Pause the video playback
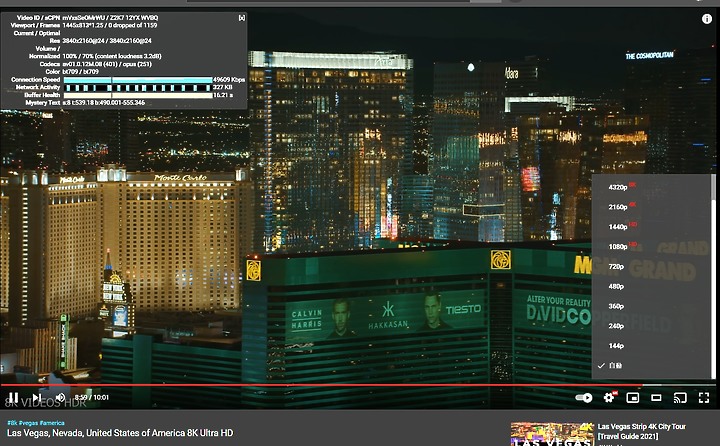 (14, 398)
